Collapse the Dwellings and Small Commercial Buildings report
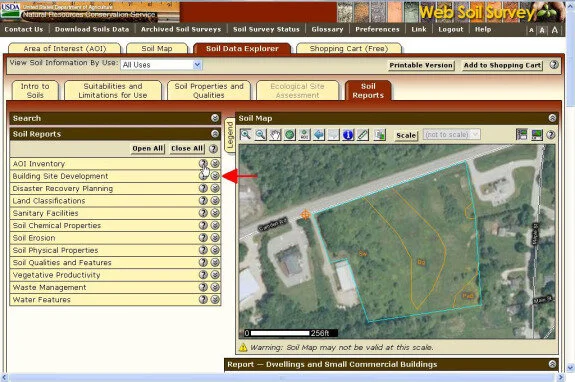 pos(552,364)
